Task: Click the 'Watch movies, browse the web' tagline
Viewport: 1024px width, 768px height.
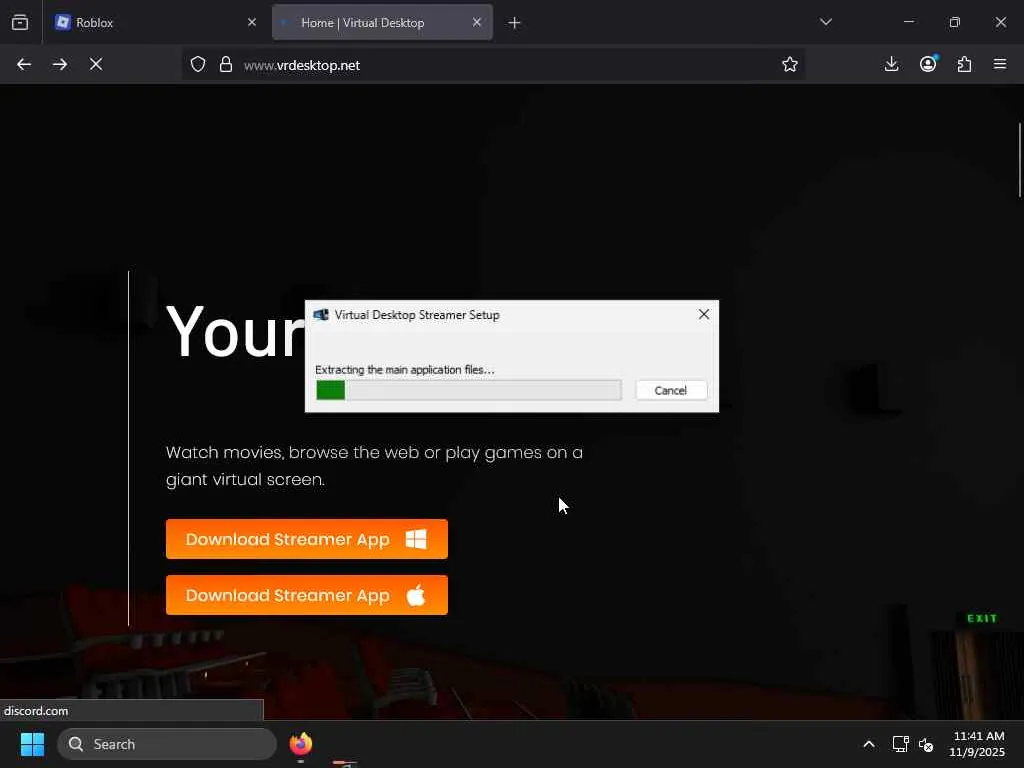Action: pyautogui.click(x=374, y=466)
